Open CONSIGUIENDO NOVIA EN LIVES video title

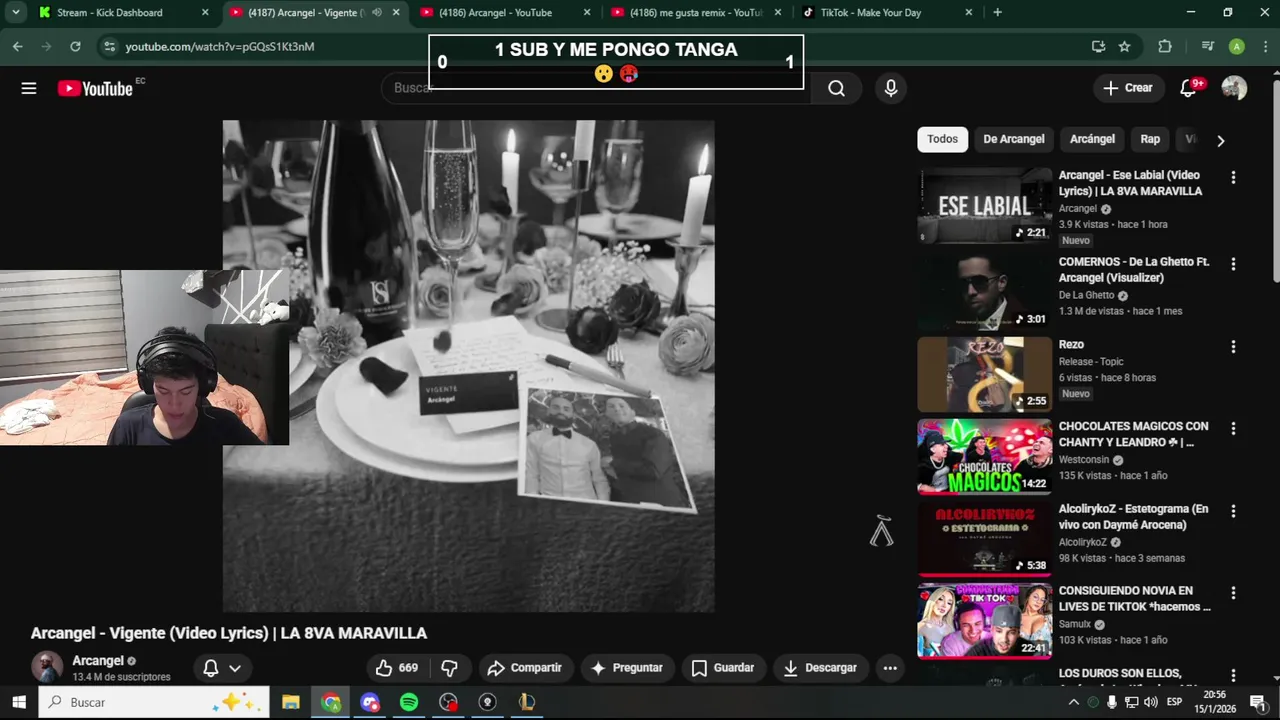coord(1135,599)
